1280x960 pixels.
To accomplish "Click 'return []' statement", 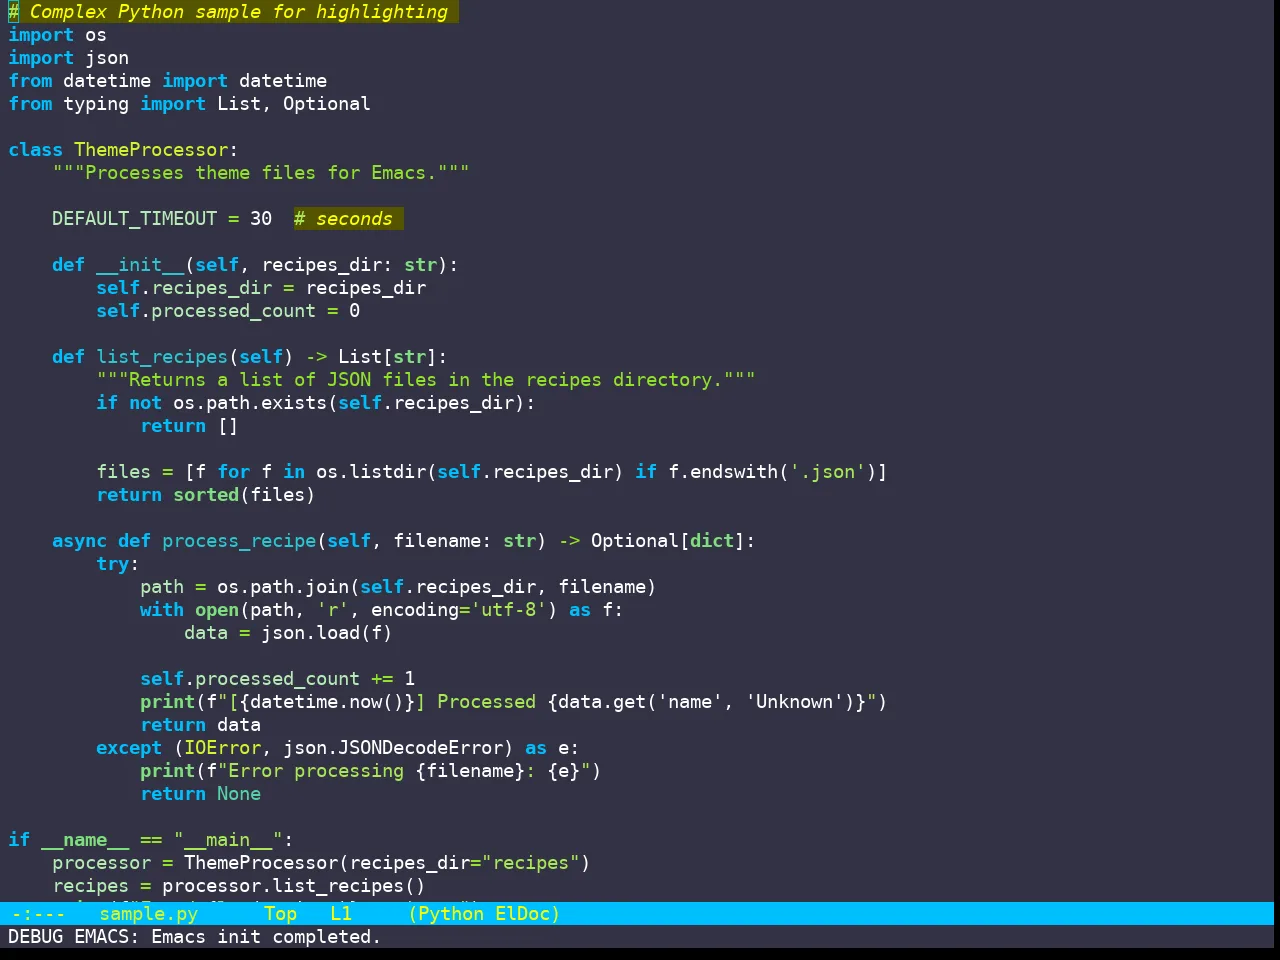I will 189,426.
